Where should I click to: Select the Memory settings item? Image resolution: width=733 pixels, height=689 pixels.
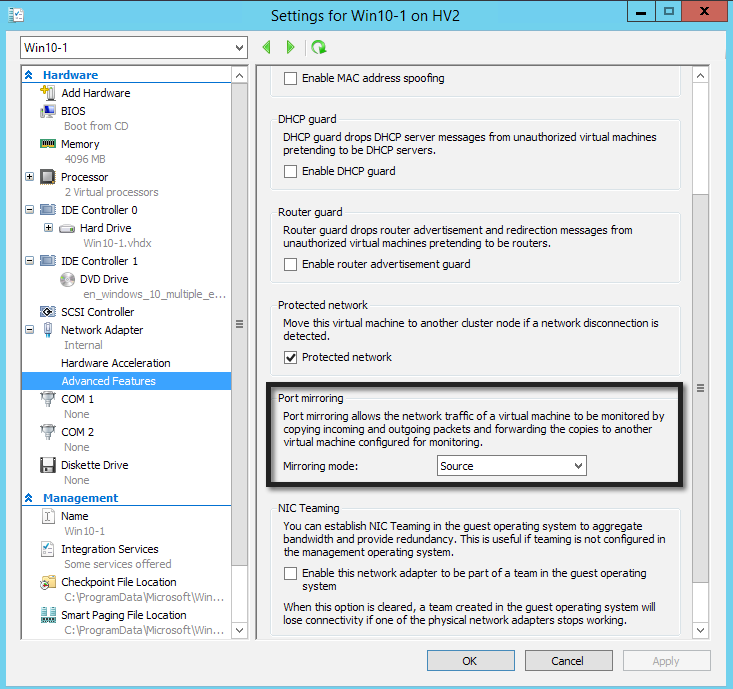click(80, 144)
